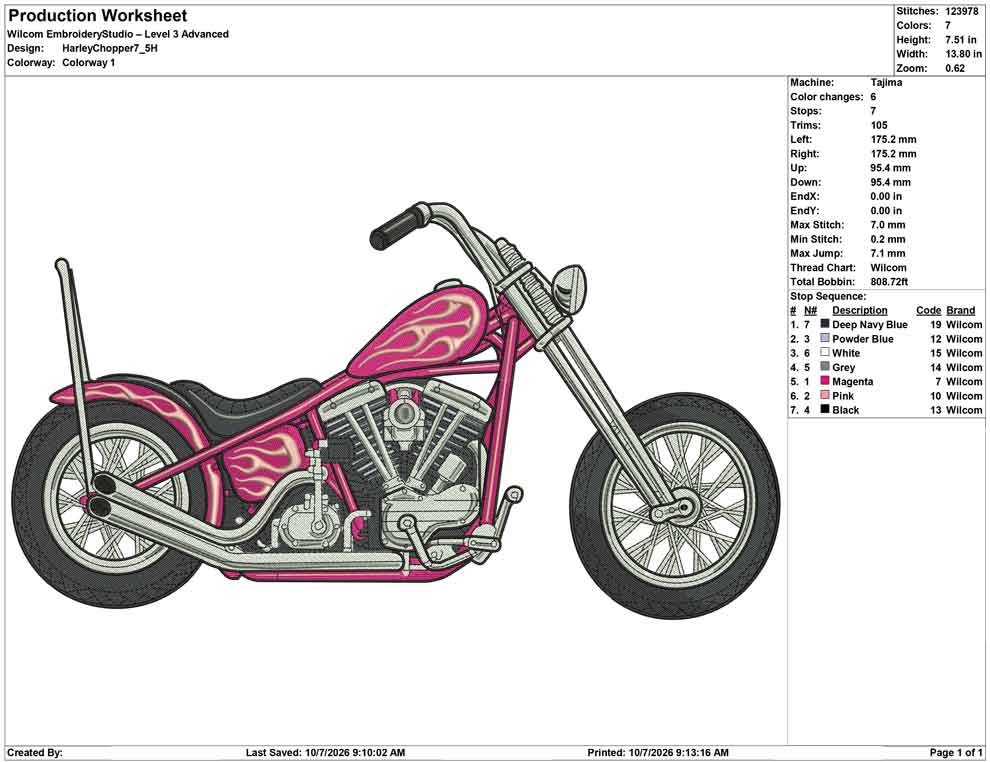
Task: Click the Width value '13.80 in'
Action: 963,54
